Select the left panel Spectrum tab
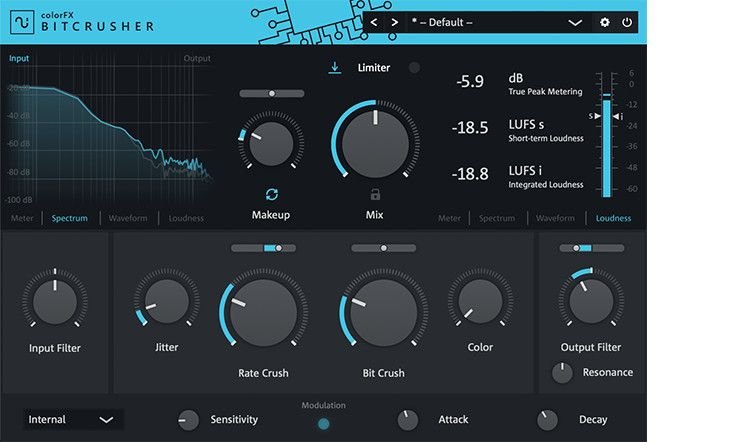 (x=69, y=218)
